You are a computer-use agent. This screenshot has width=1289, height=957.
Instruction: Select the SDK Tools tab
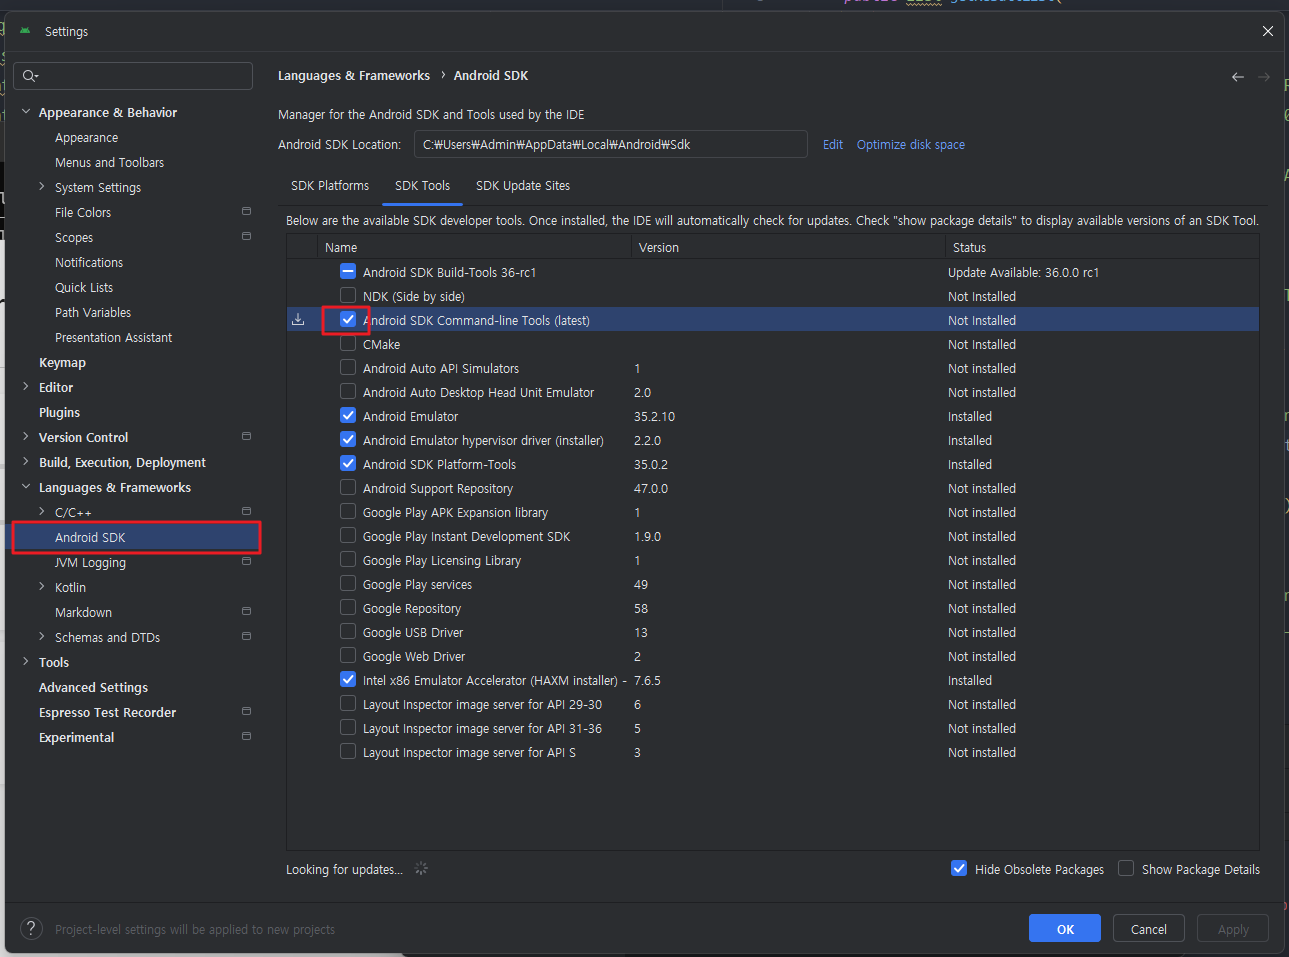click(x=422, y=186)
